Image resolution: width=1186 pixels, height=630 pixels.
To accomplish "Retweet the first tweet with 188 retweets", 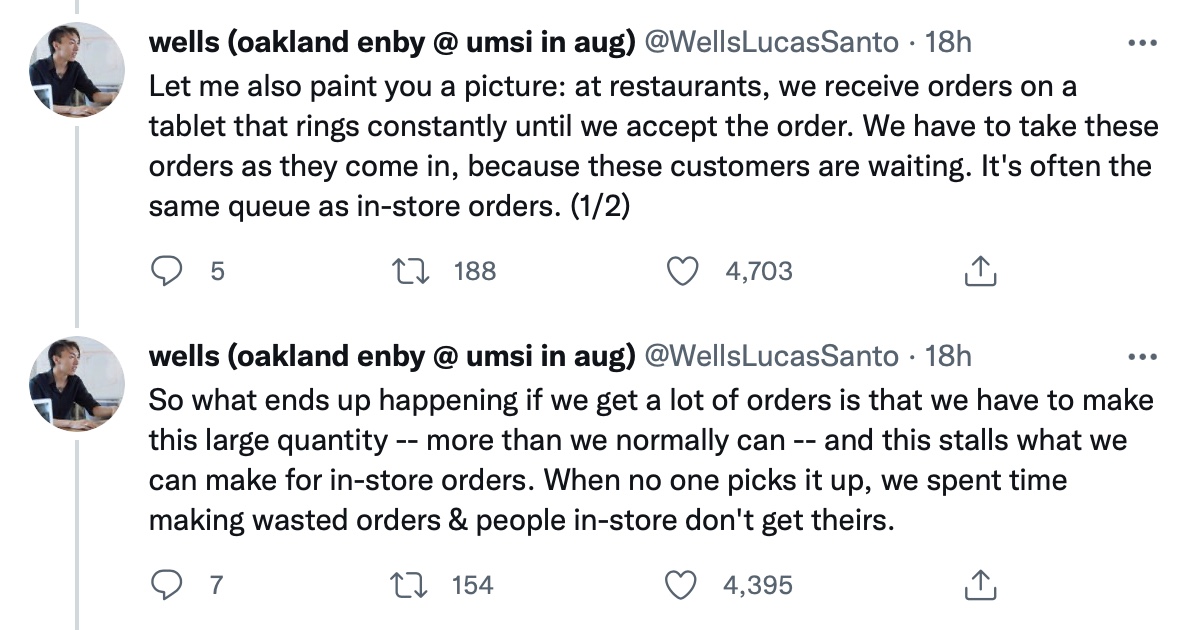I will [411, 271].
